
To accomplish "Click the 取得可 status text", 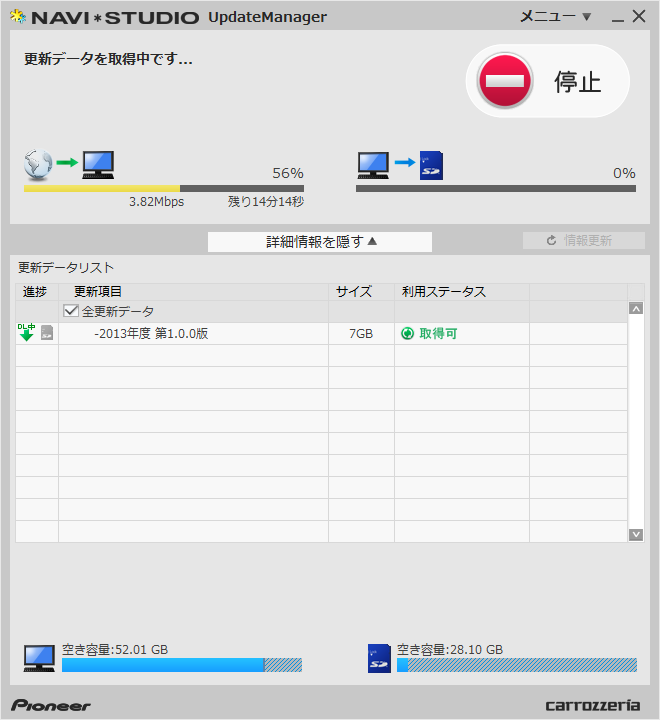I will 438,333.
